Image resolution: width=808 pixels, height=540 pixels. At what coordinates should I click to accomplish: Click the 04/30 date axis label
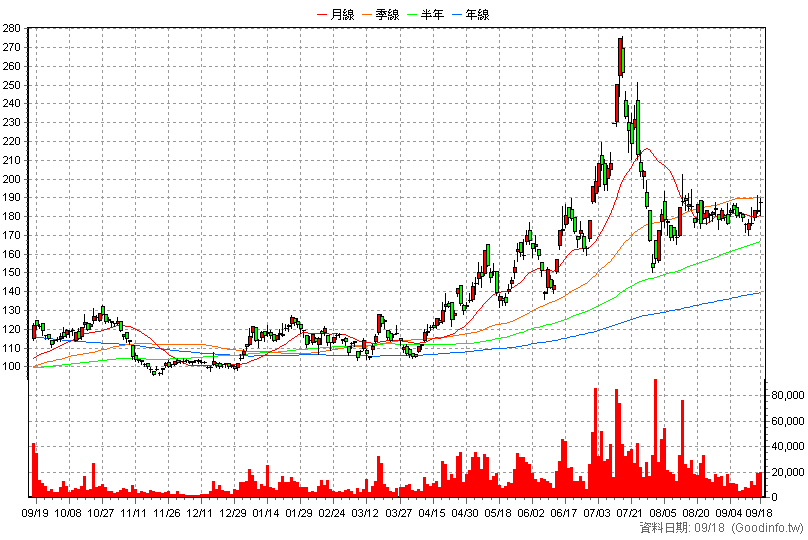tap(465, 513)
